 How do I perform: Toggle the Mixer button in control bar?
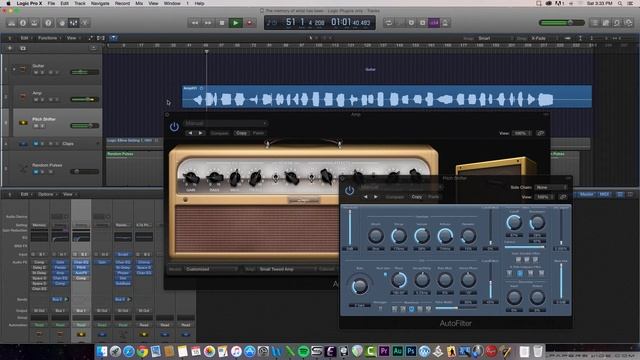(x=73, y=23)
